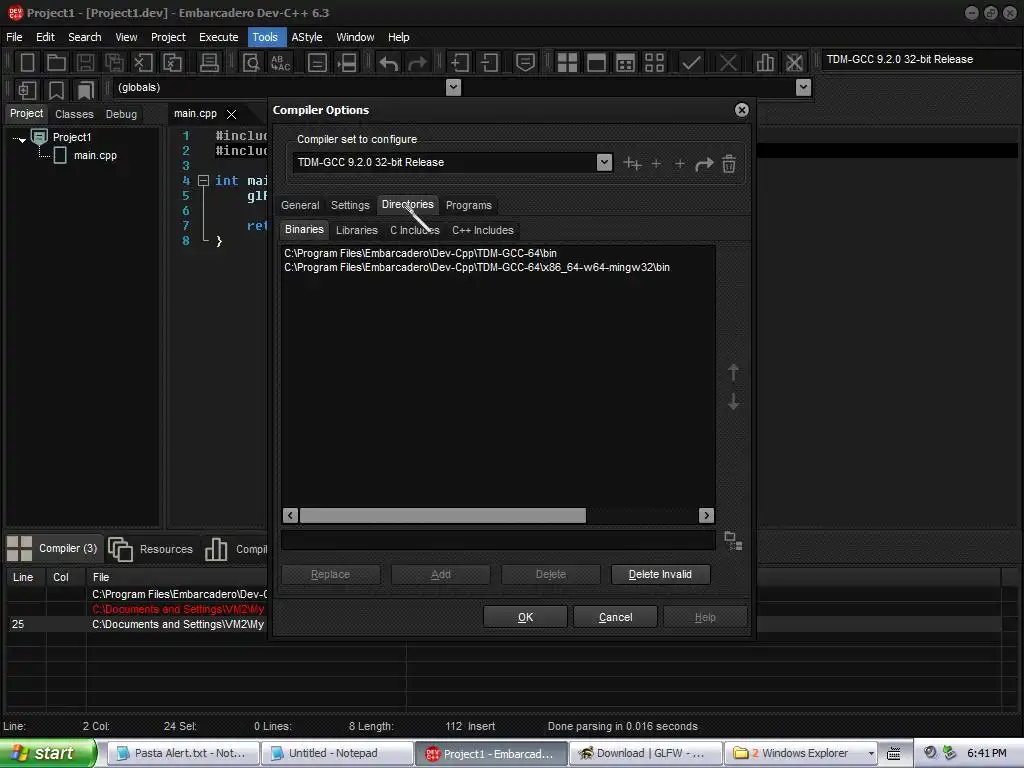This screenshot has width=1024, height=768.
Task: Click the add-multiple compiler sets plus icon
Action: pyautogui.click(x=632, y=163)
